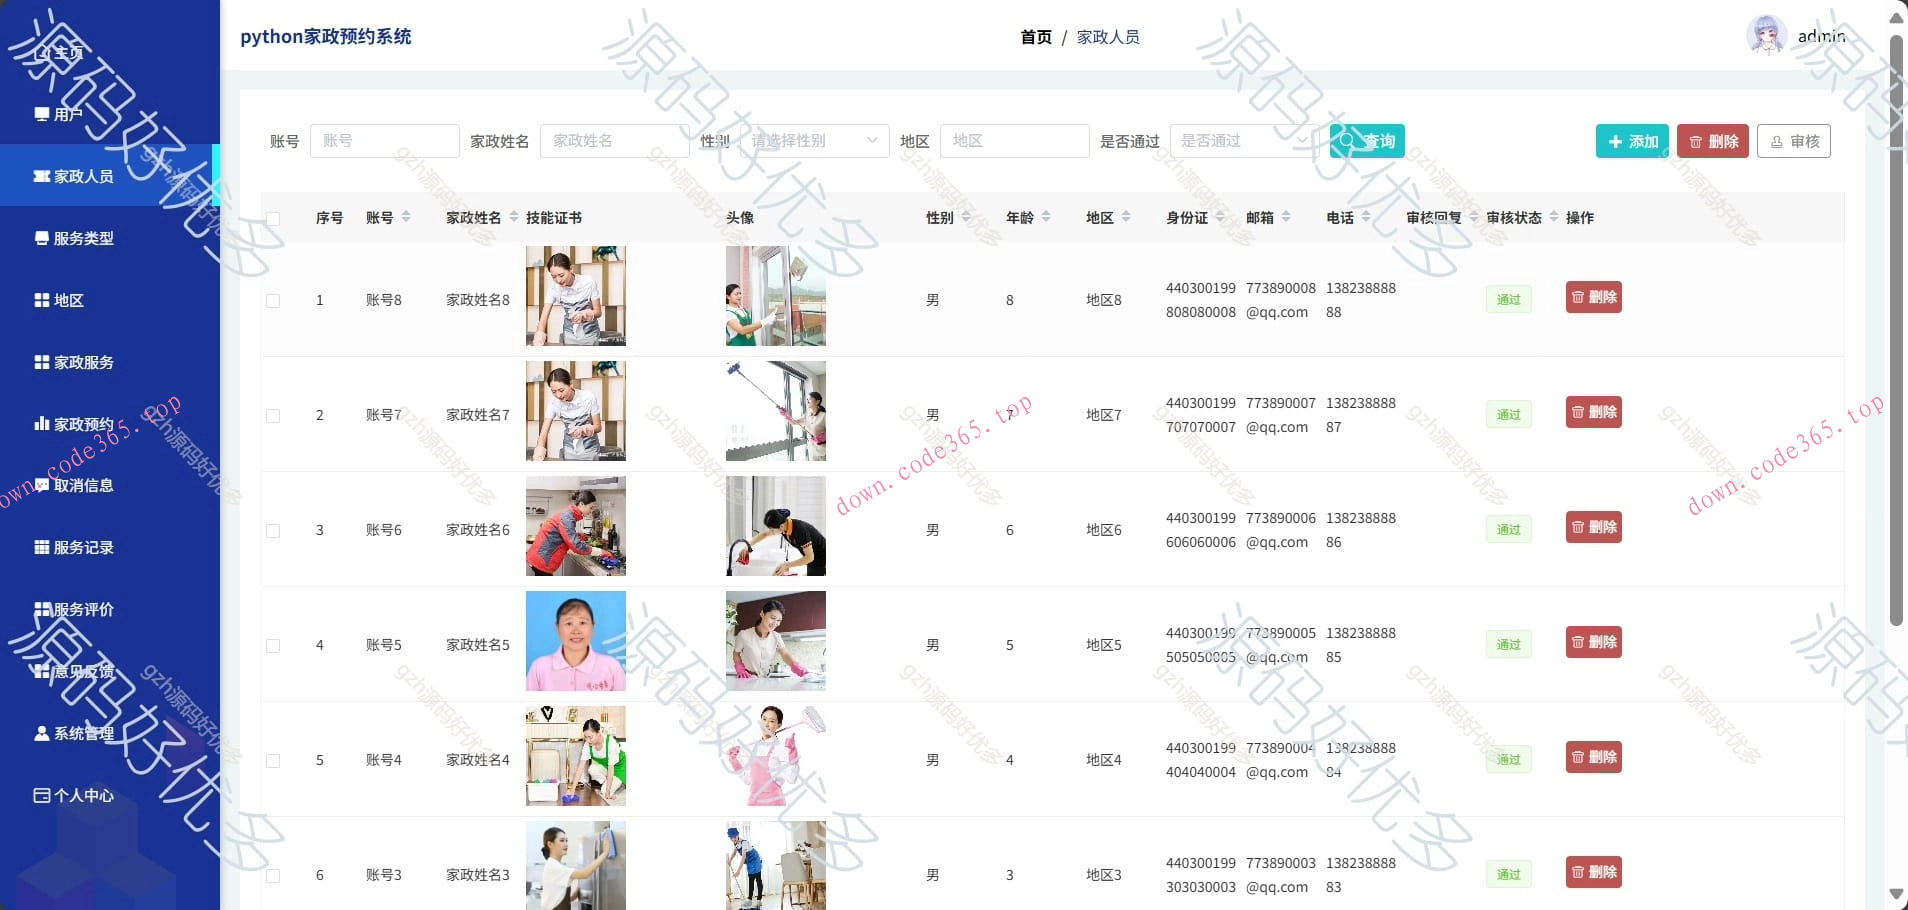Open 技能证书 image of 家政姓名7
The height and width of the screenshot is (910, 1908).
(576, 411)
